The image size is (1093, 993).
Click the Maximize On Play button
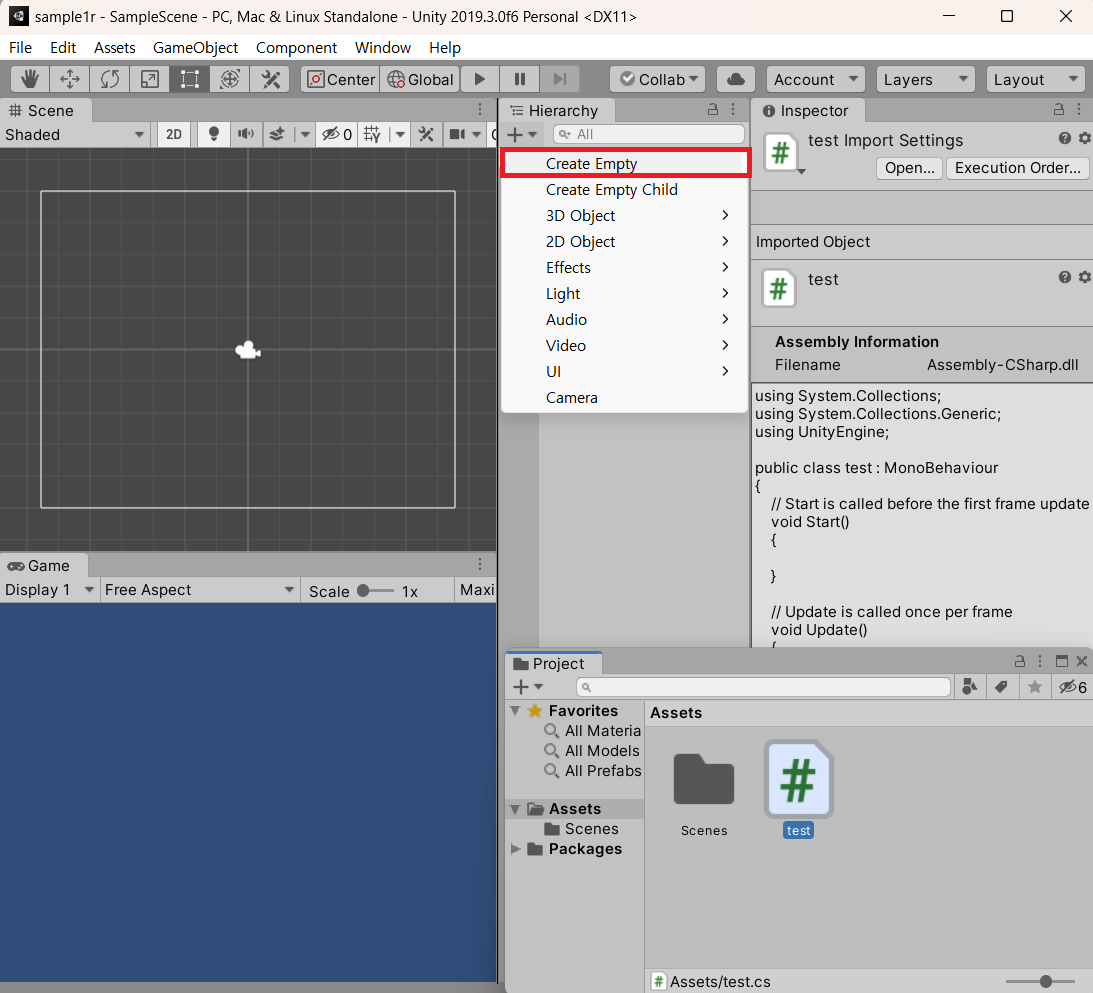tap(476, 590)
